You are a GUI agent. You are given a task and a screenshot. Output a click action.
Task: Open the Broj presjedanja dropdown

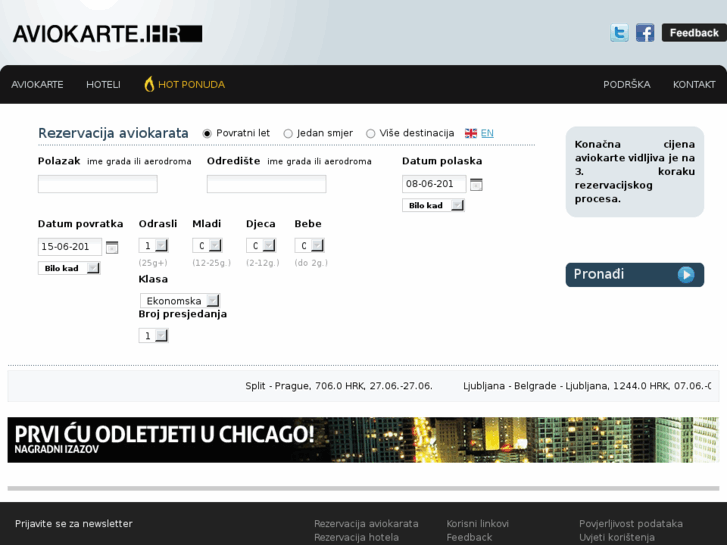(153, 335)
